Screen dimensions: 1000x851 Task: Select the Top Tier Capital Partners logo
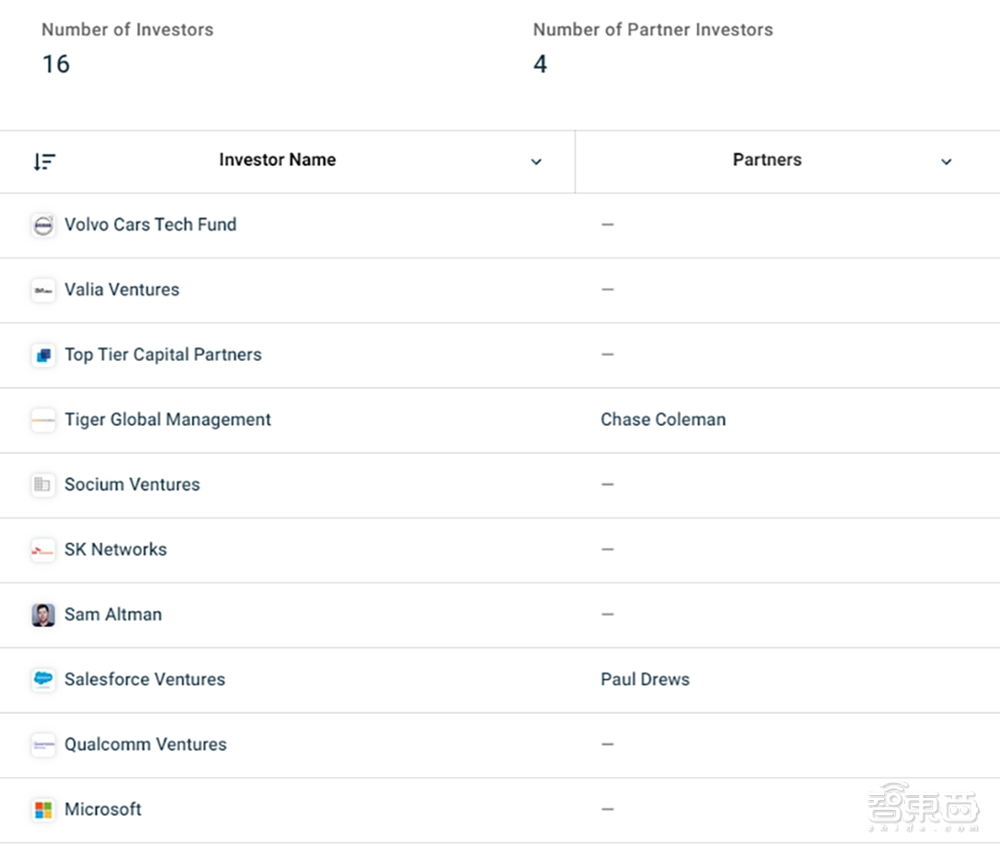coord(43,355)
